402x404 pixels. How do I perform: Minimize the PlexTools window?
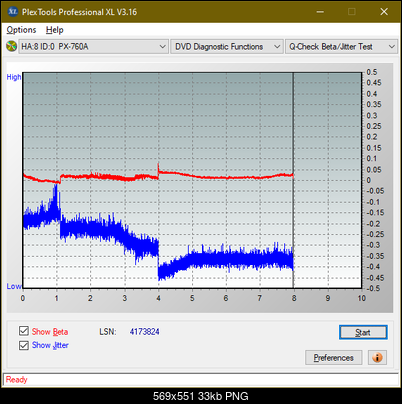coord(320,12)
